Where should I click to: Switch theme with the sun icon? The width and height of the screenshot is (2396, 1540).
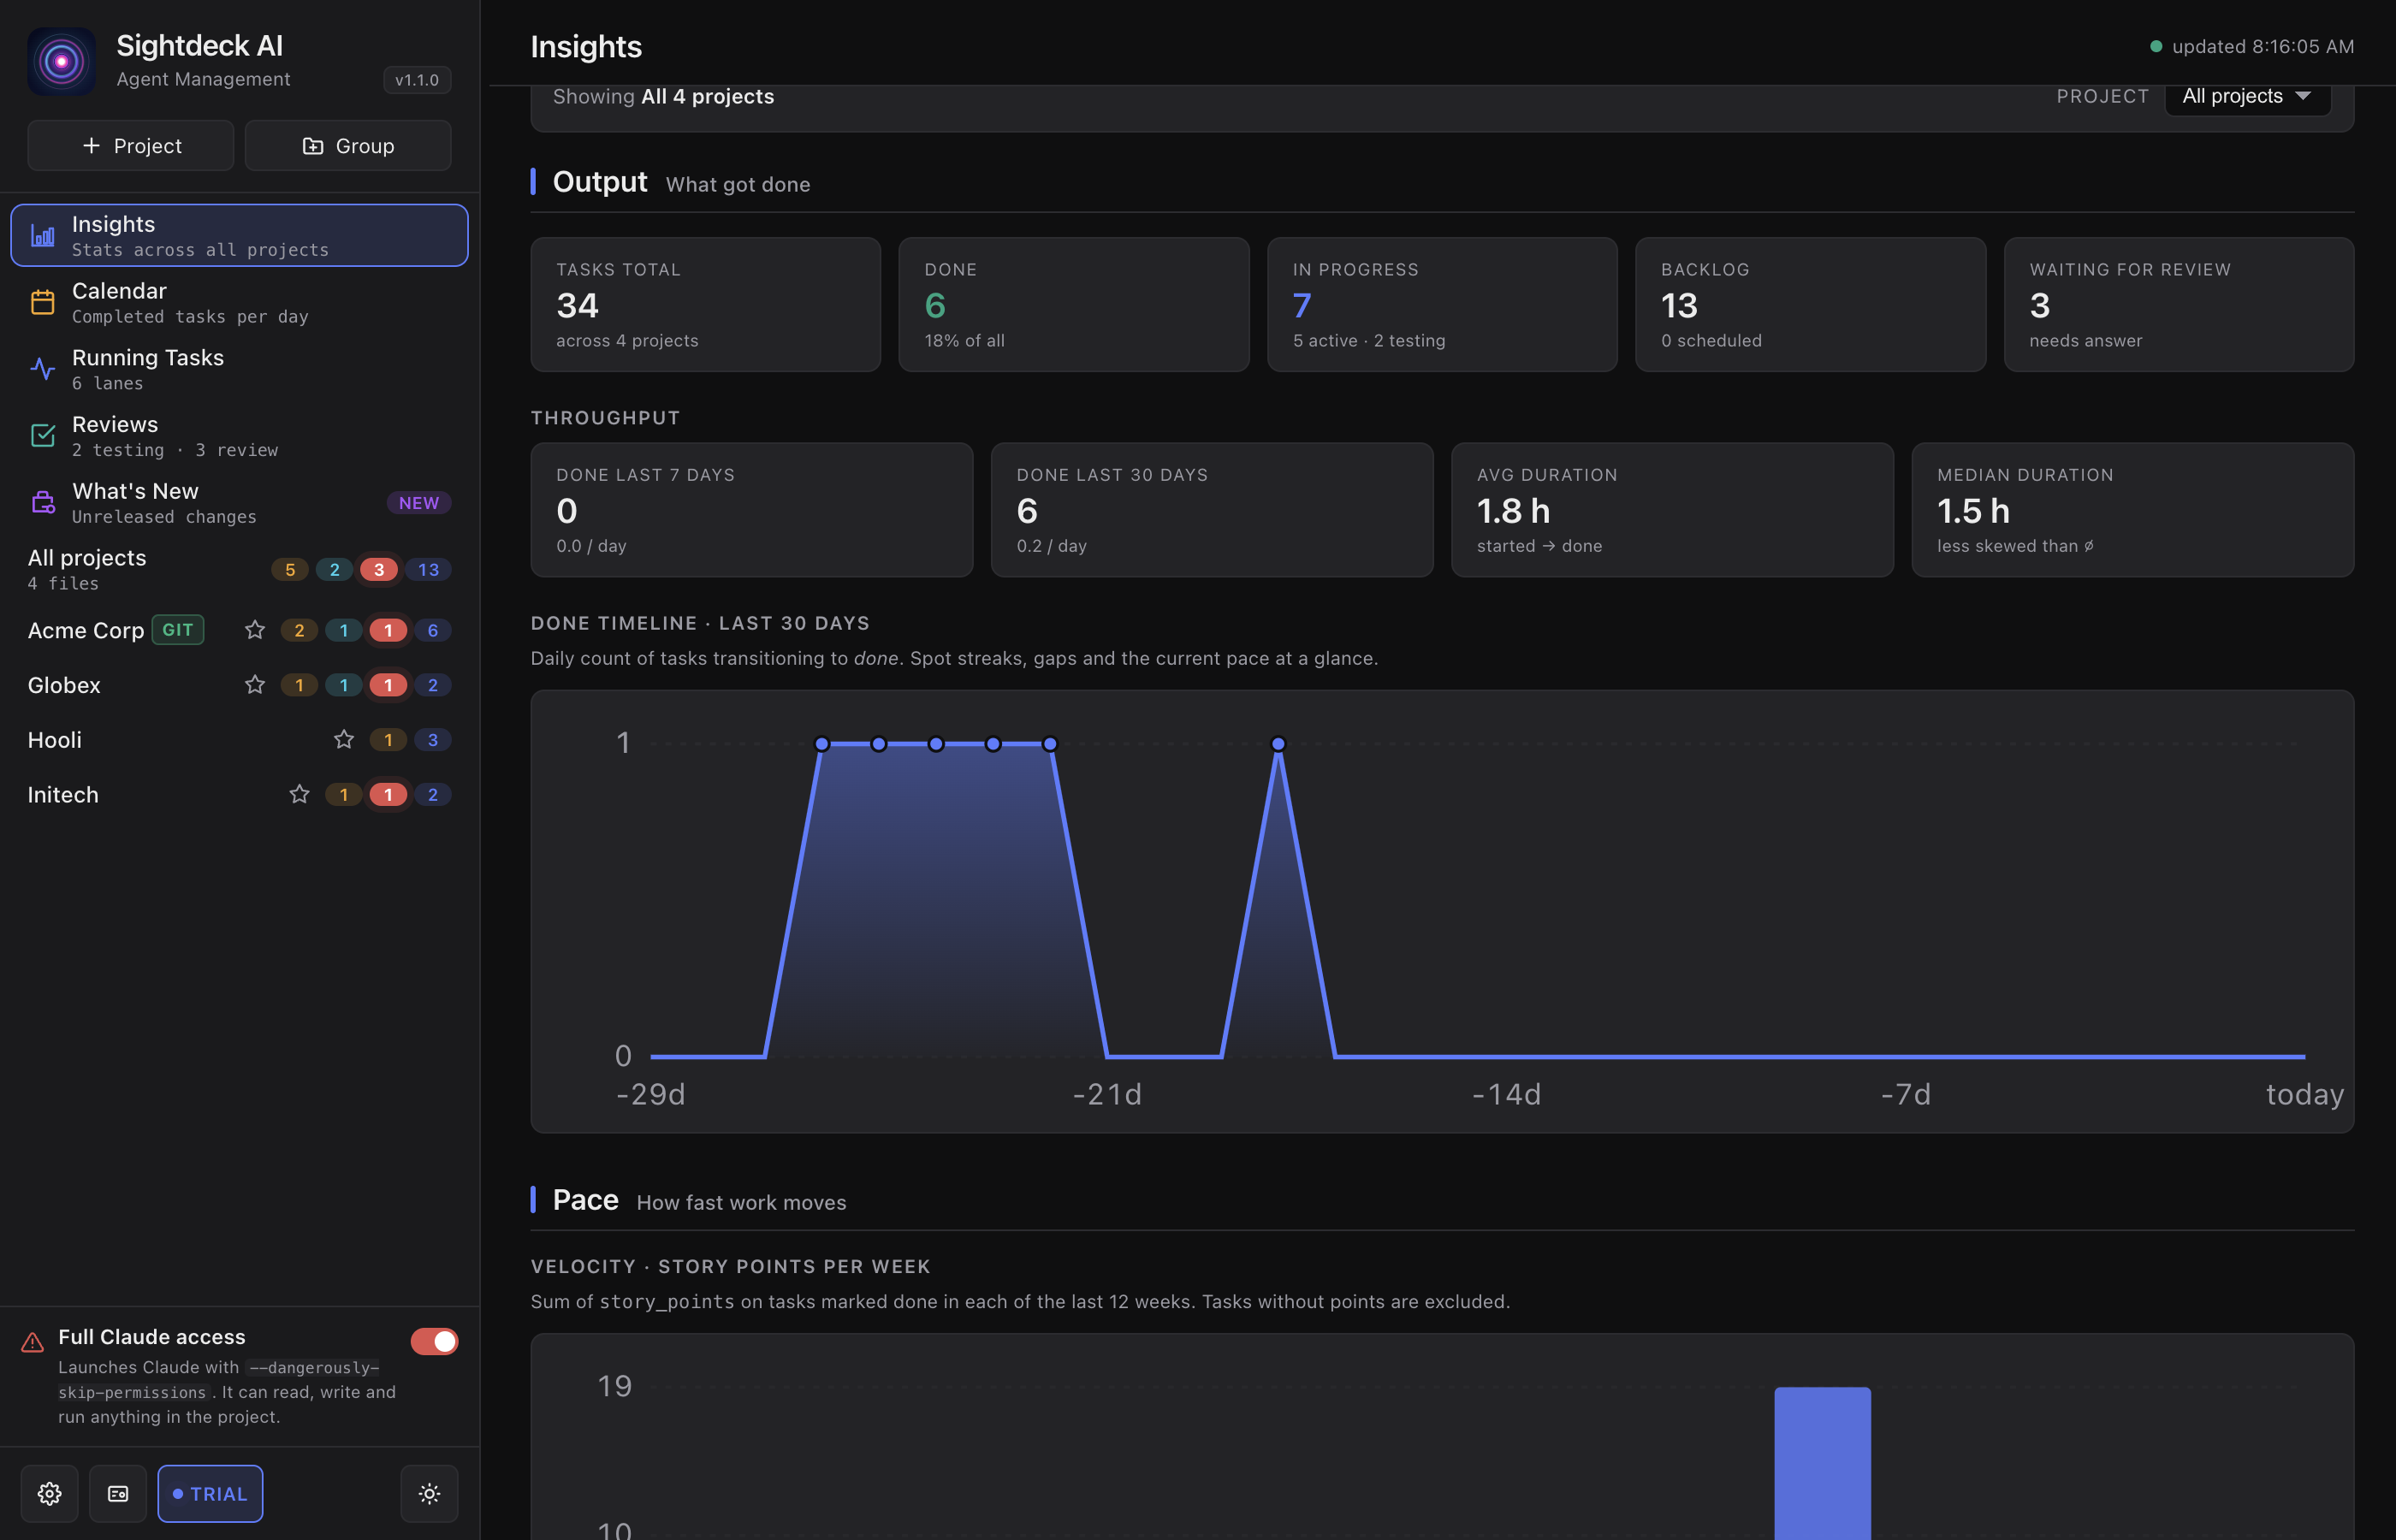pyautogui.click(x=430, y=1494)
